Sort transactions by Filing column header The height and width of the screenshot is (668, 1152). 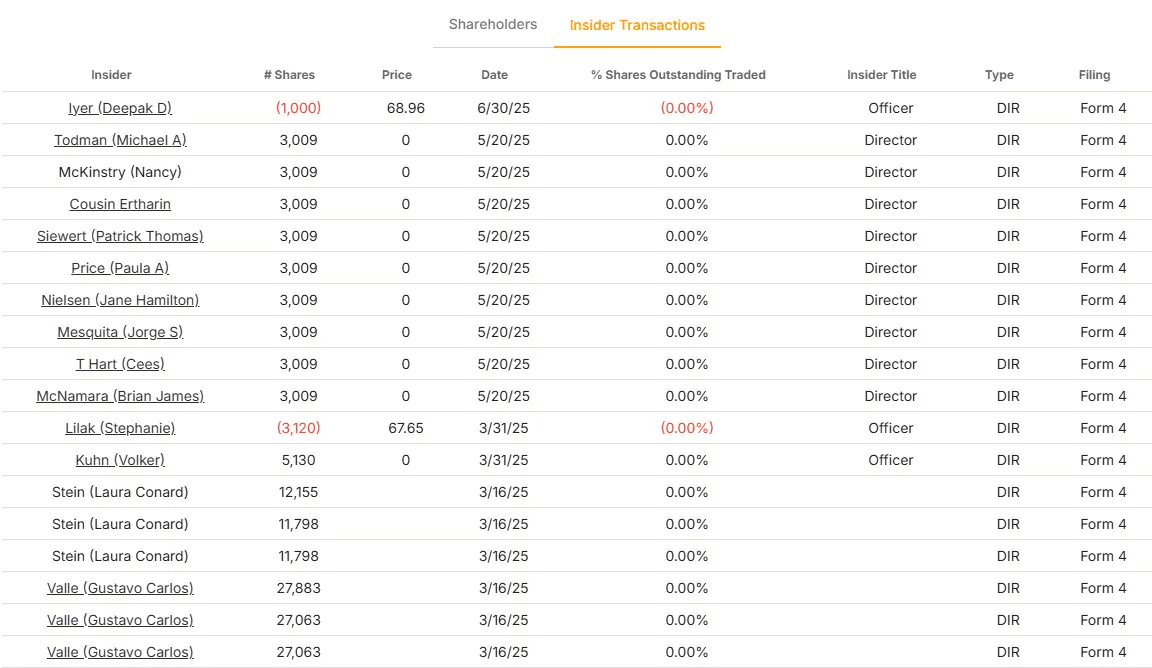click(1094, 75)
